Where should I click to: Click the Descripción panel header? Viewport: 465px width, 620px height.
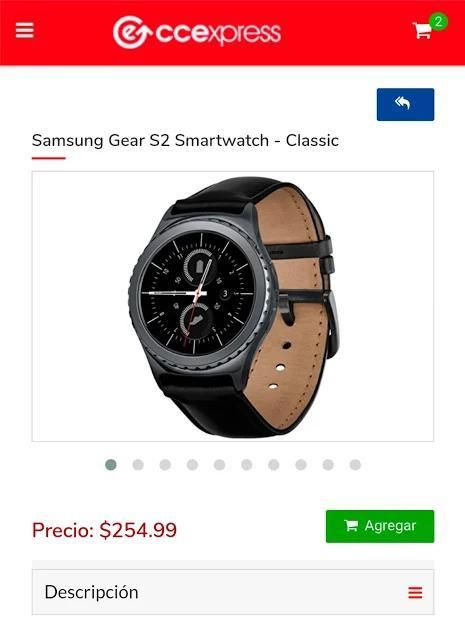233,592
